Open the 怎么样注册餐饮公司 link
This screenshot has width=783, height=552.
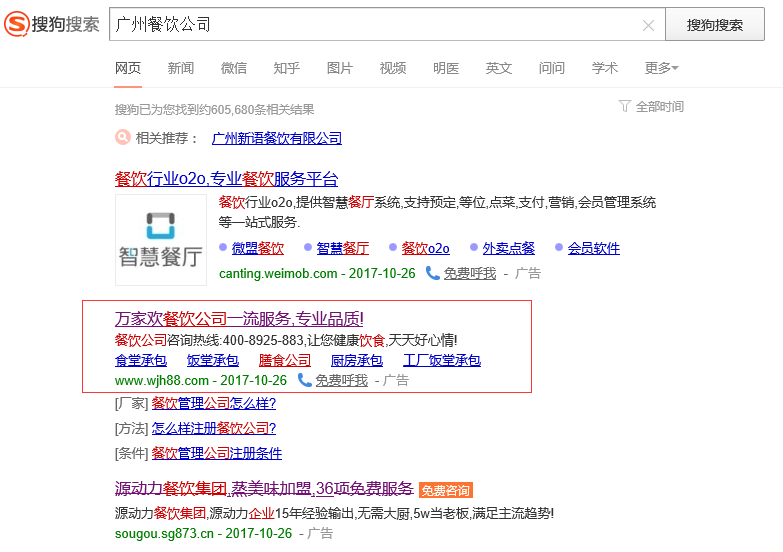(214, 428)
